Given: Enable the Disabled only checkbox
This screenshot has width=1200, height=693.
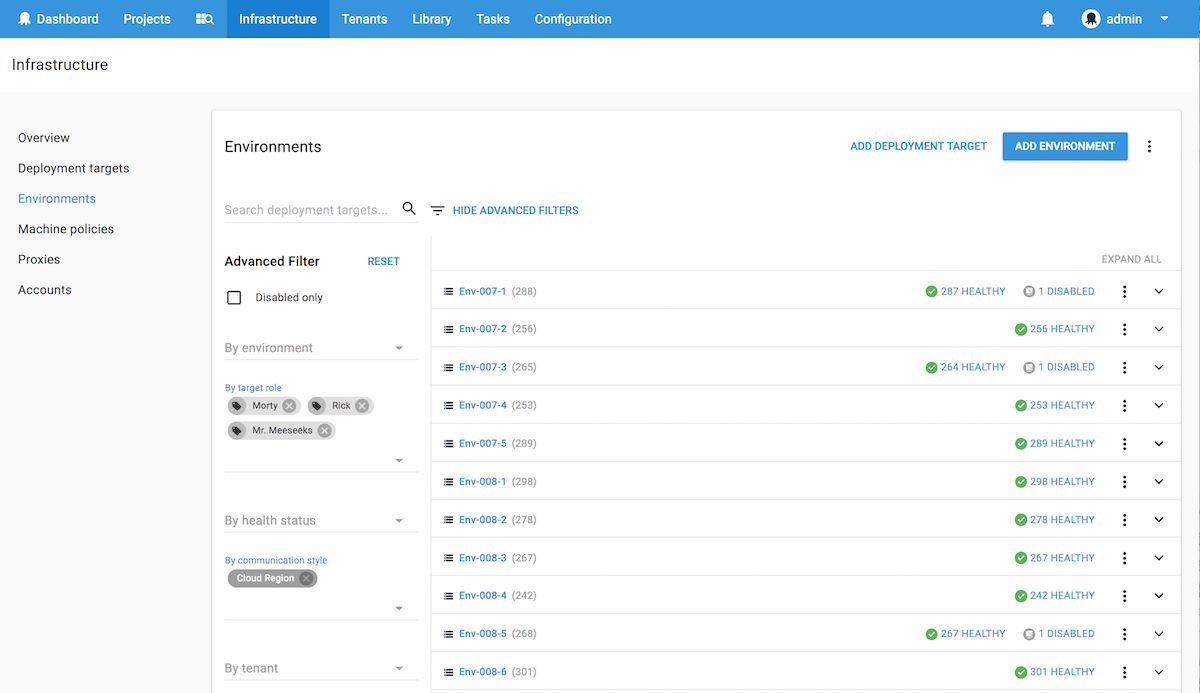Looking at the screenshot, I should coord(235,298).
